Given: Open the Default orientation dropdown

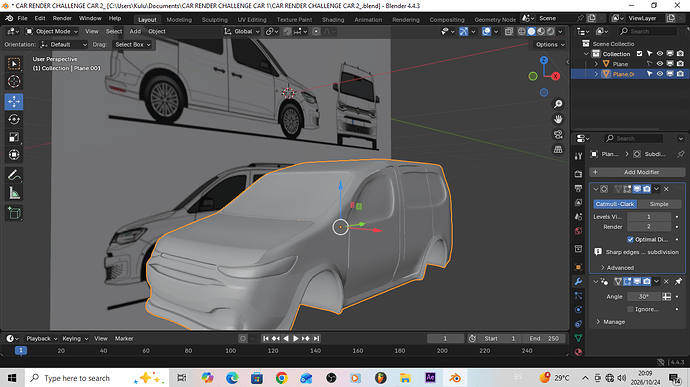Looking at the screenshot, I should tap(64, 44).
